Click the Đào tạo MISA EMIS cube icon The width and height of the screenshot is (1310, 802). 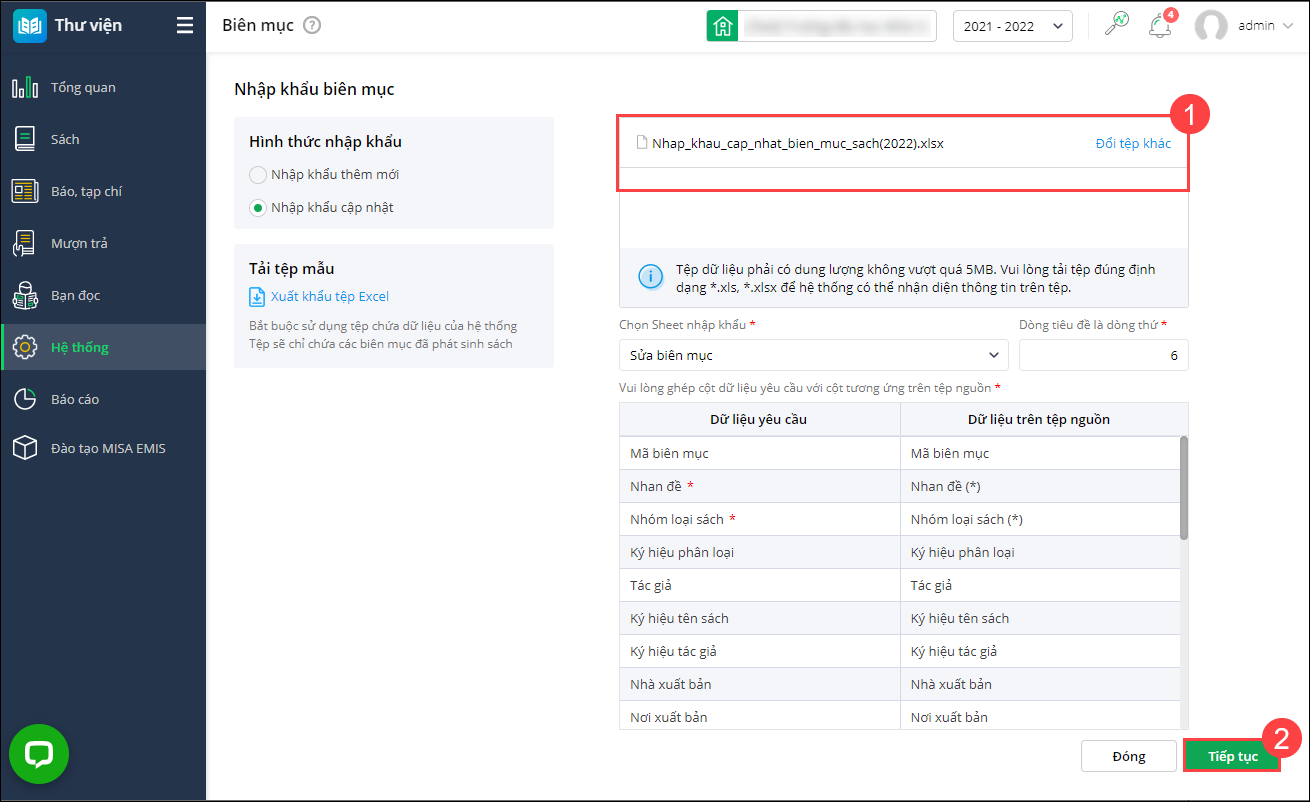(25, 448)
